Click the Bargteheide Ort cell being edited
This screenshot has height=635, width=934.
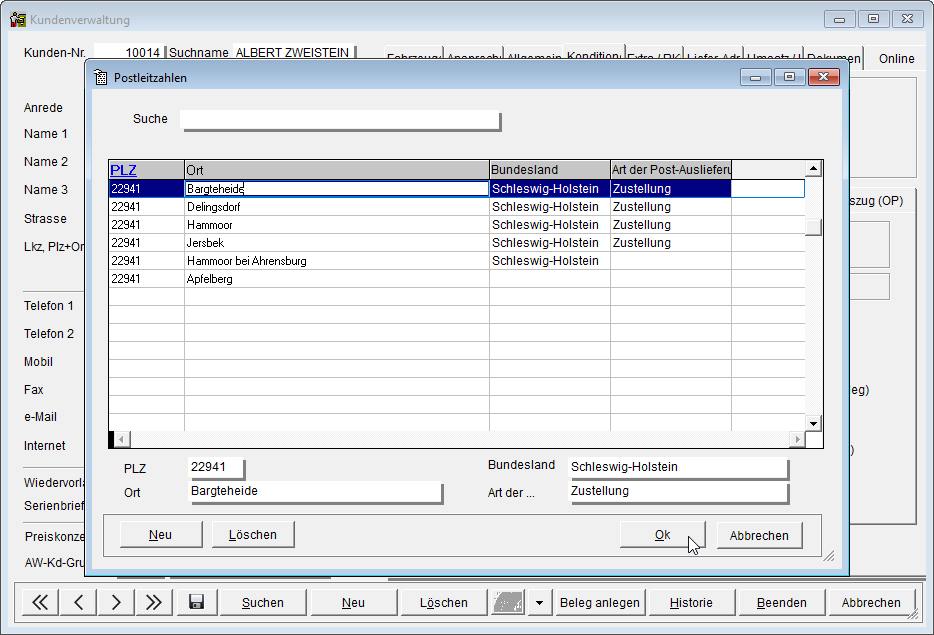point(337,189)
